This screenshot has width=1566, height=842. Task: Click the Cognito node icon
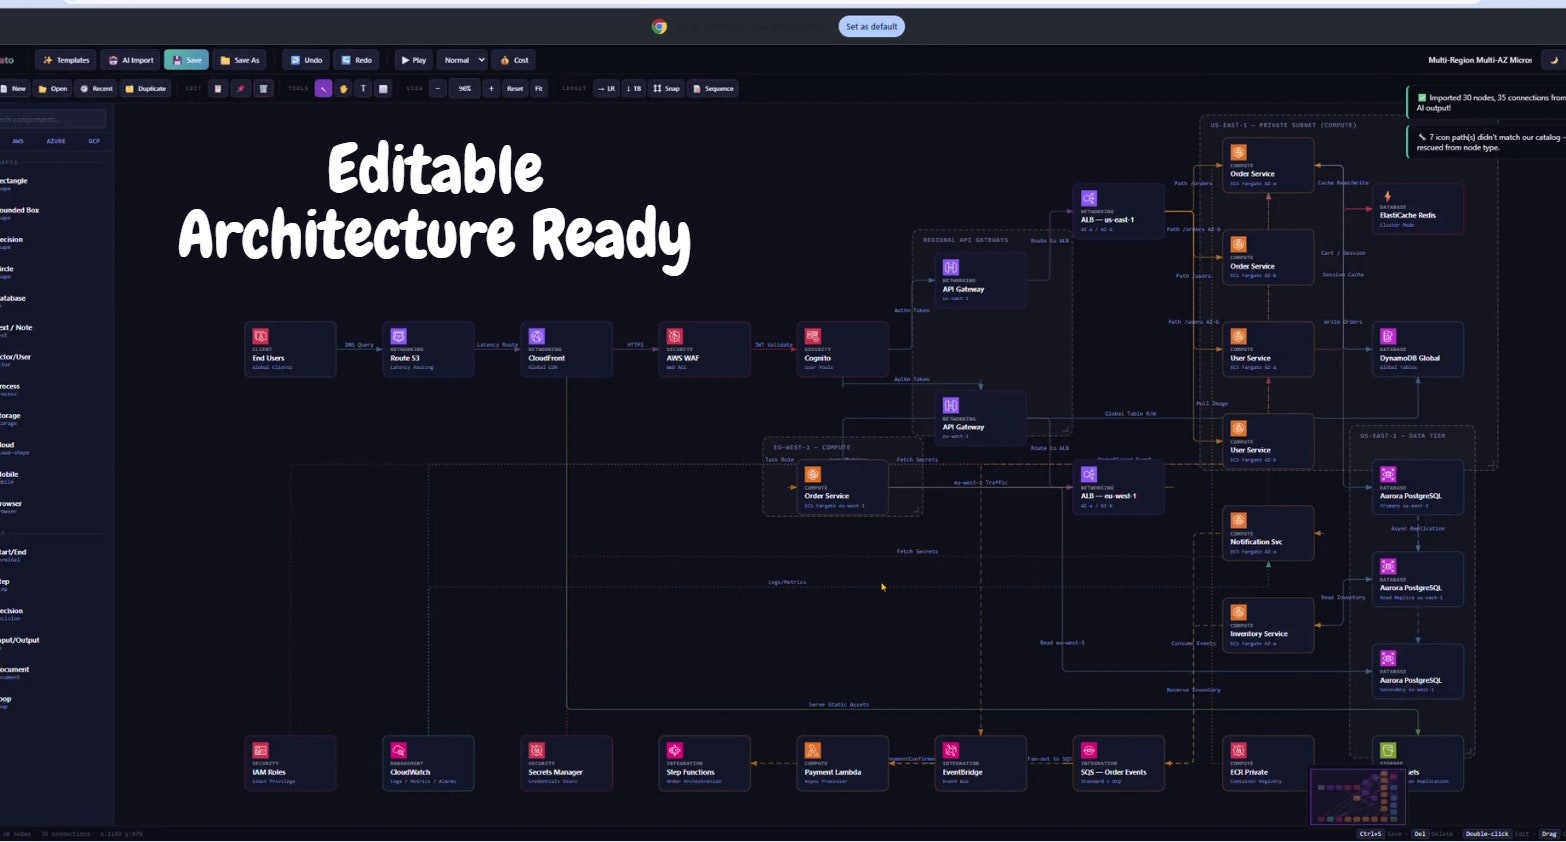point(812,337)
